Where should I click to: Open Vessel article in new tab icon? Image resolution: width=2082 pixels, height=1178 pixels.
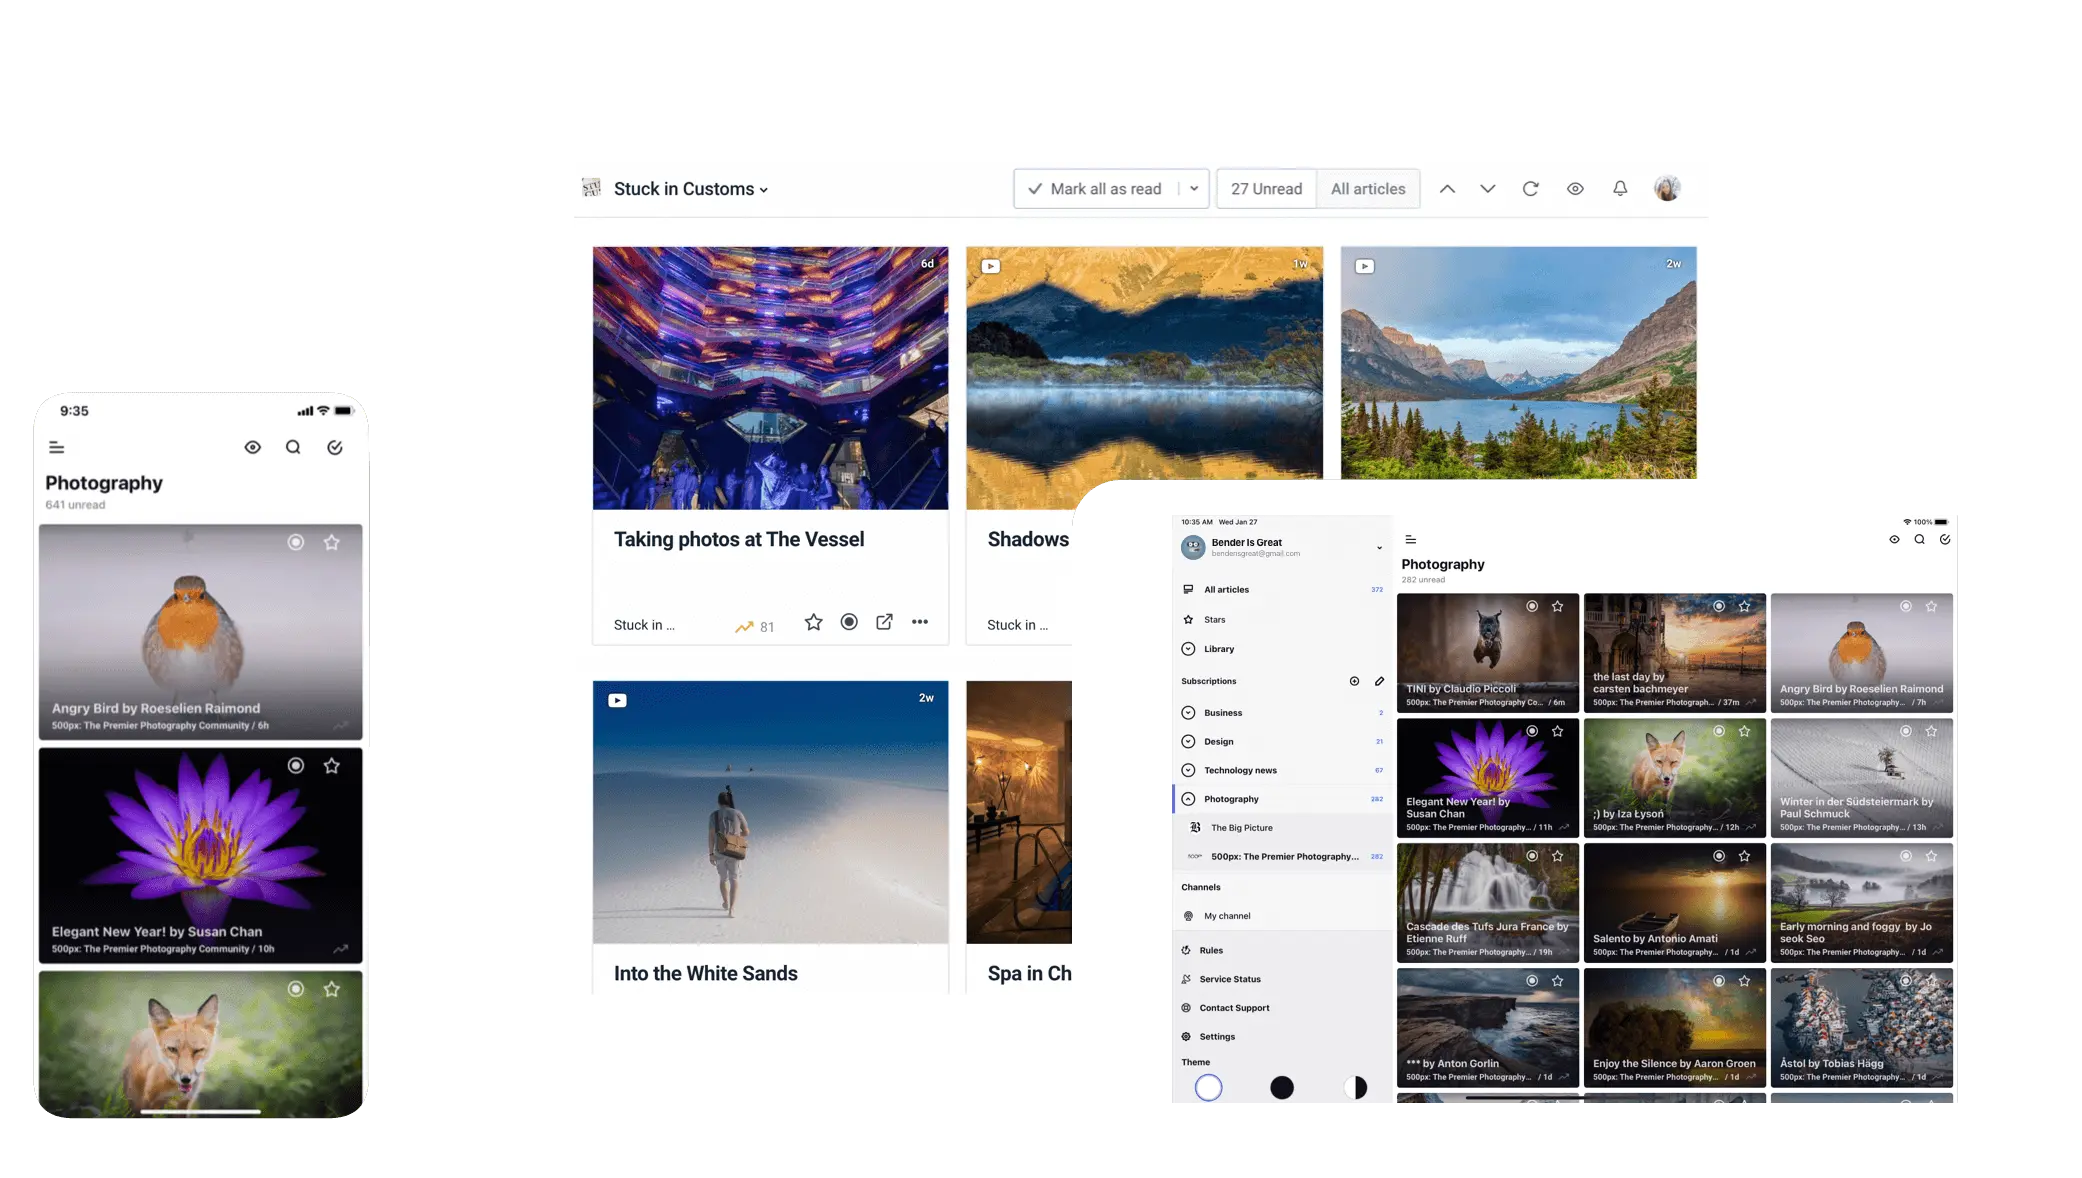(884, 623)
